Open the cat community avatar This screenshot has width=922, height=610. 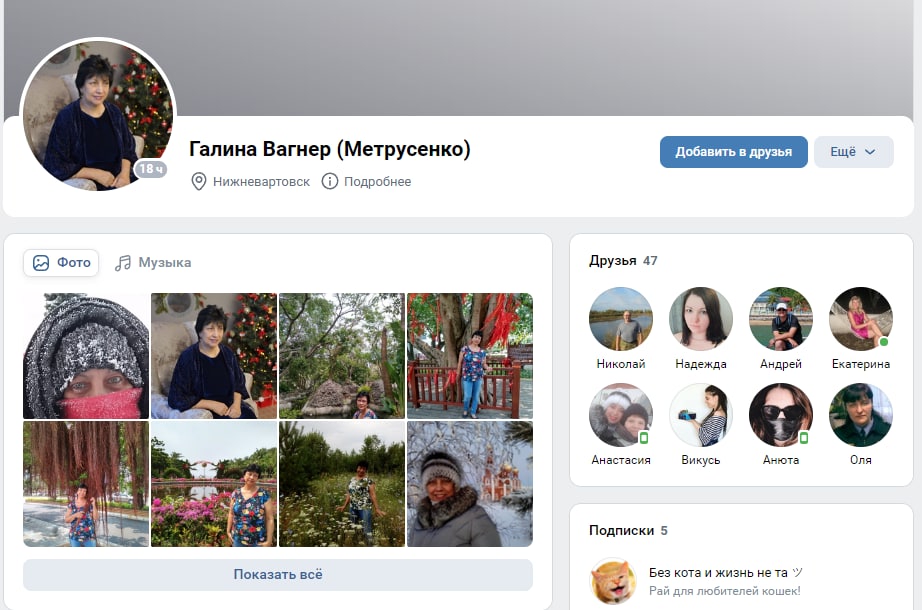tap(613, 581)
